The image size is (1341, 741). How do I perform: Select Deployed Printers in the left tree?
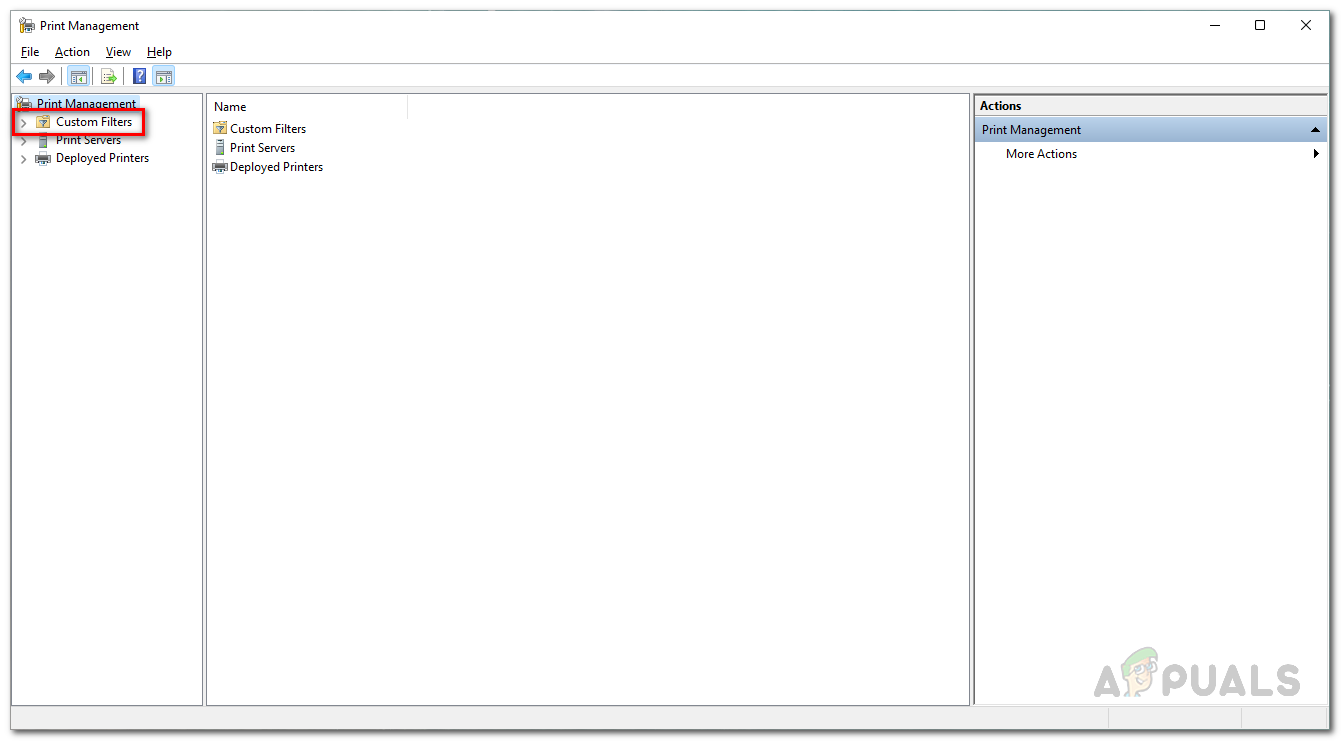102,158
